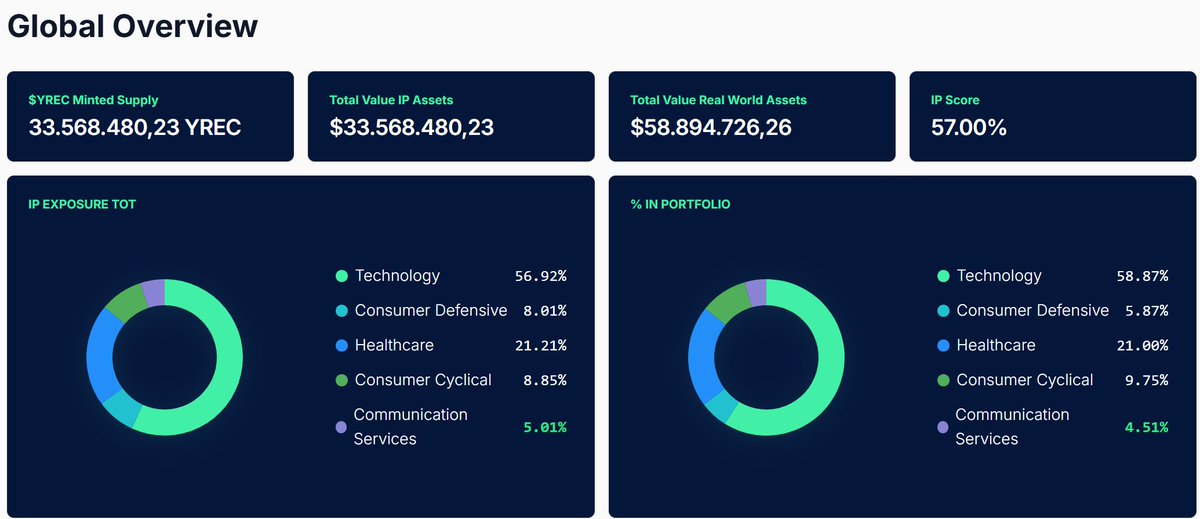This screenshot has width=1200, height=519.
Task: Select Technology label in Portfolio legend
Action: pyautogui.click(x=999, y=276)
